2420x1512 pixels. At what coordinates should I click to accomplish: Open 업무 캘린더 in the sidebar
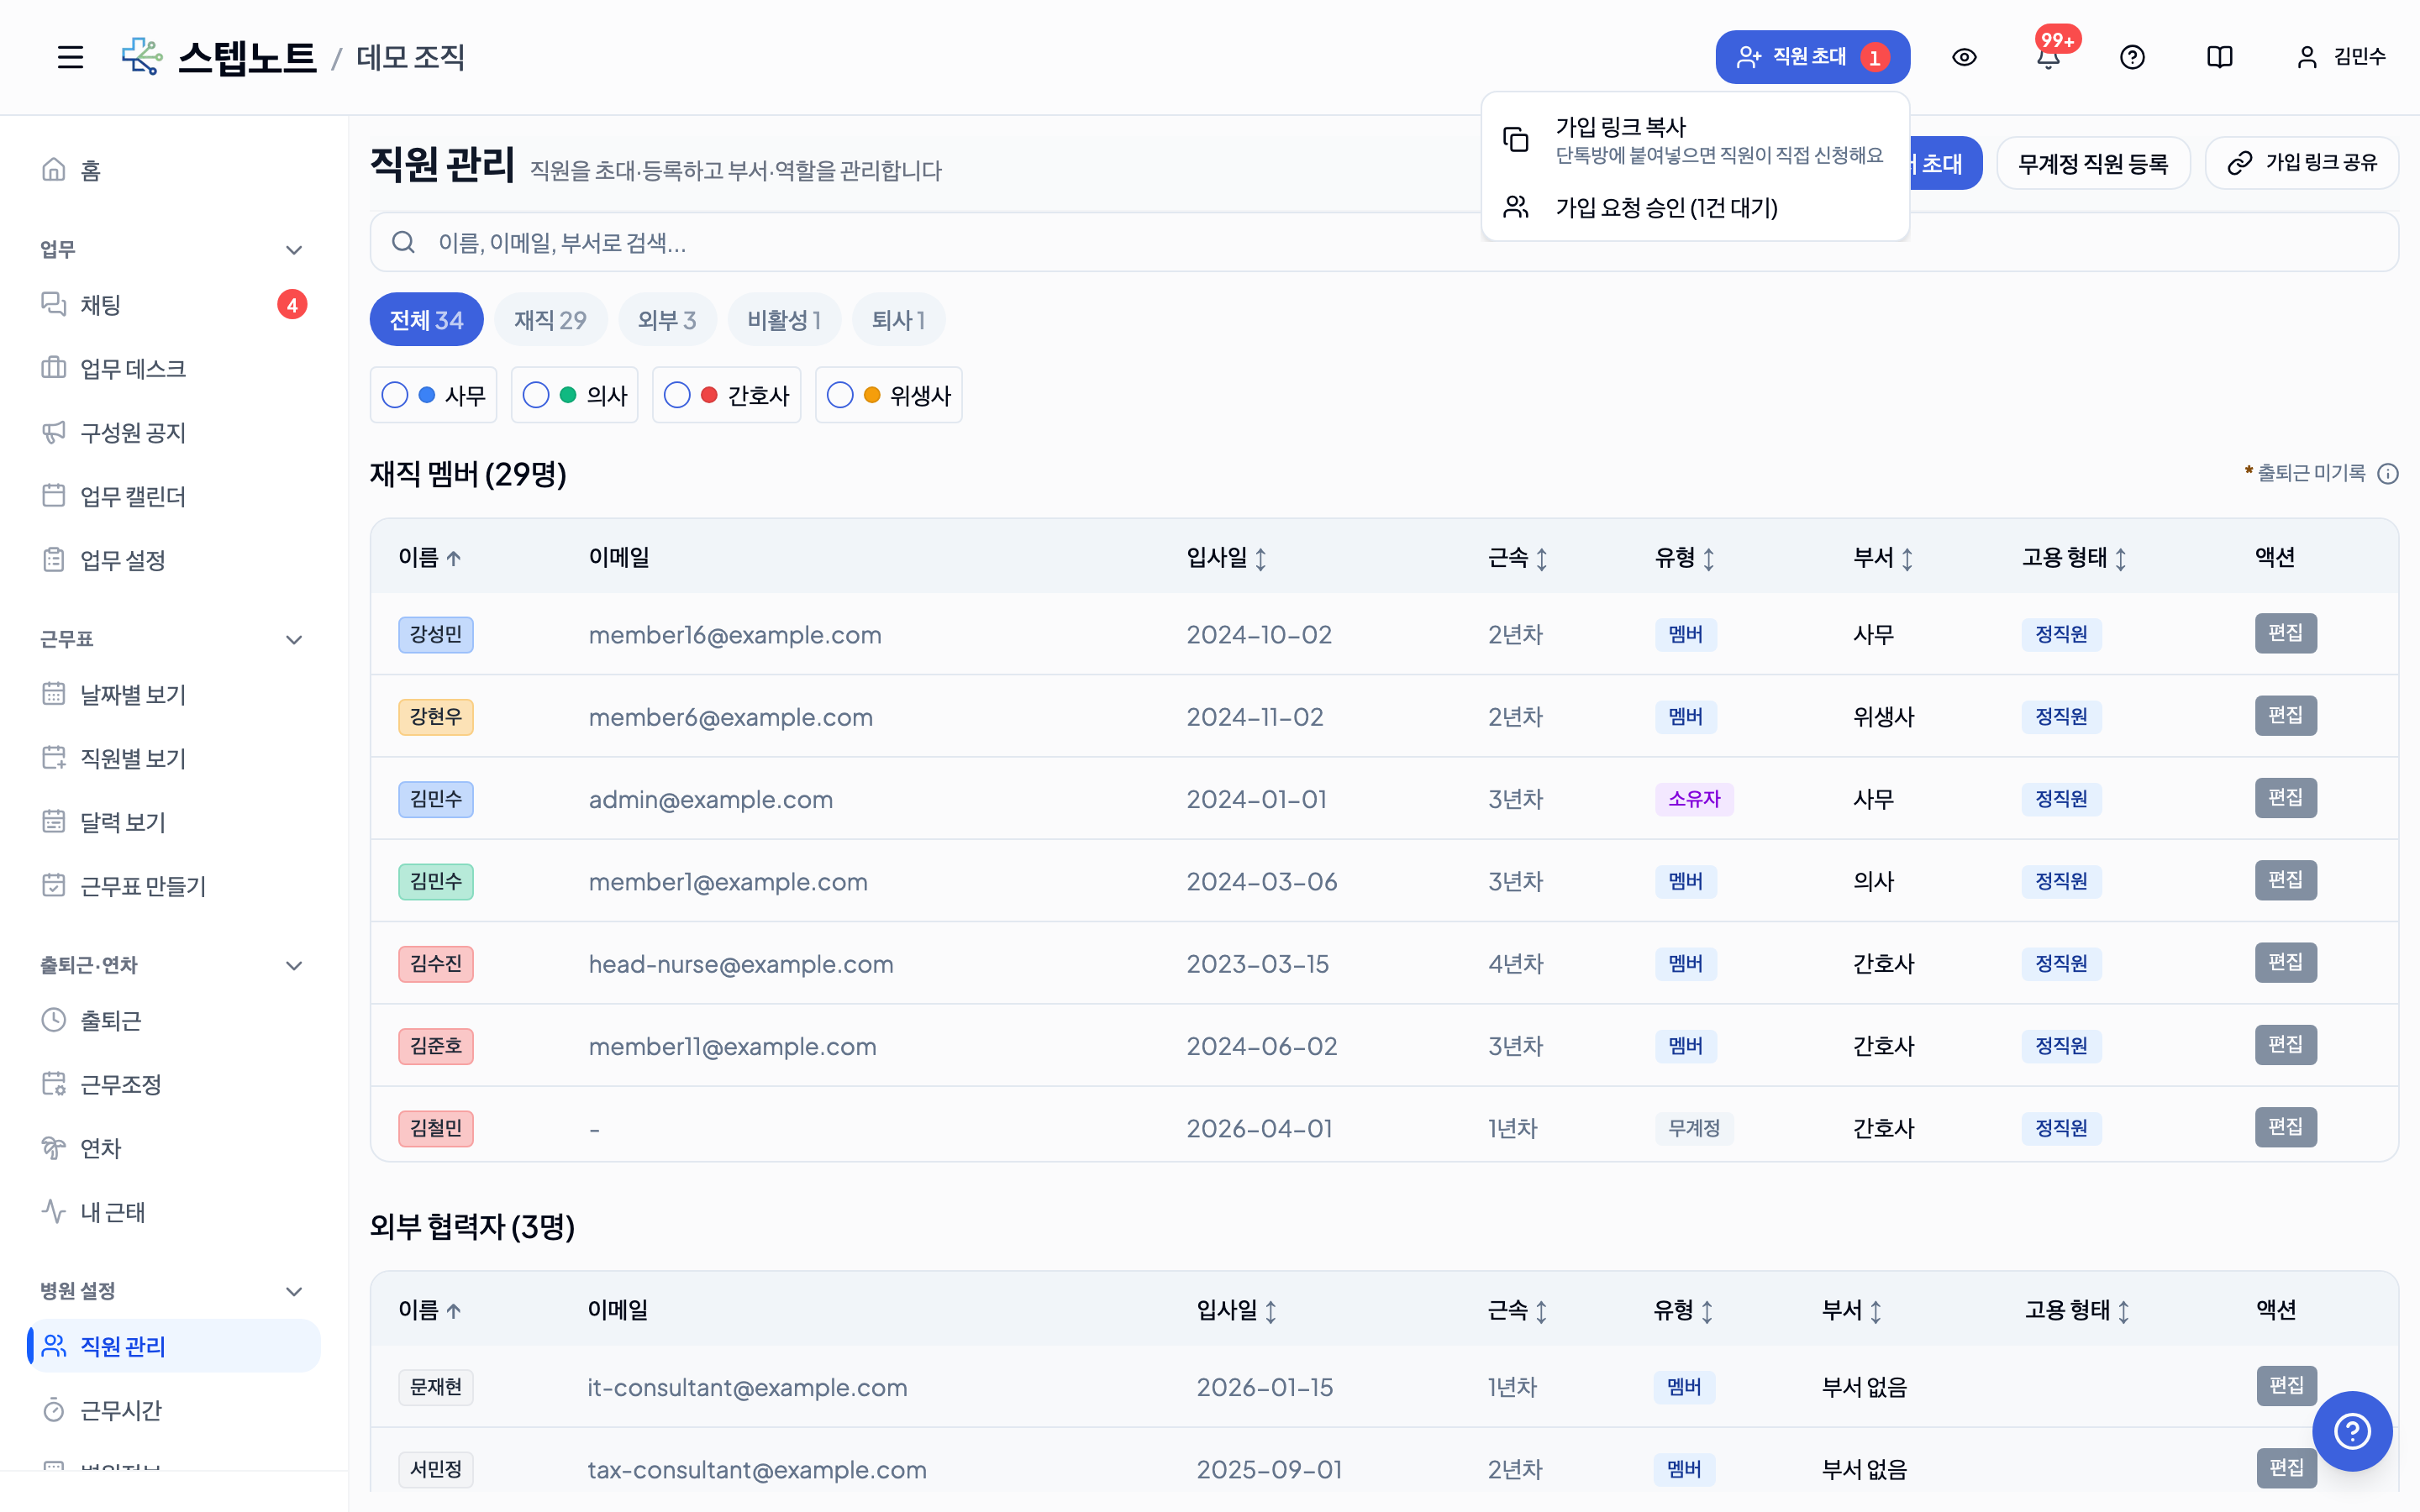click(x=174, y=496)
